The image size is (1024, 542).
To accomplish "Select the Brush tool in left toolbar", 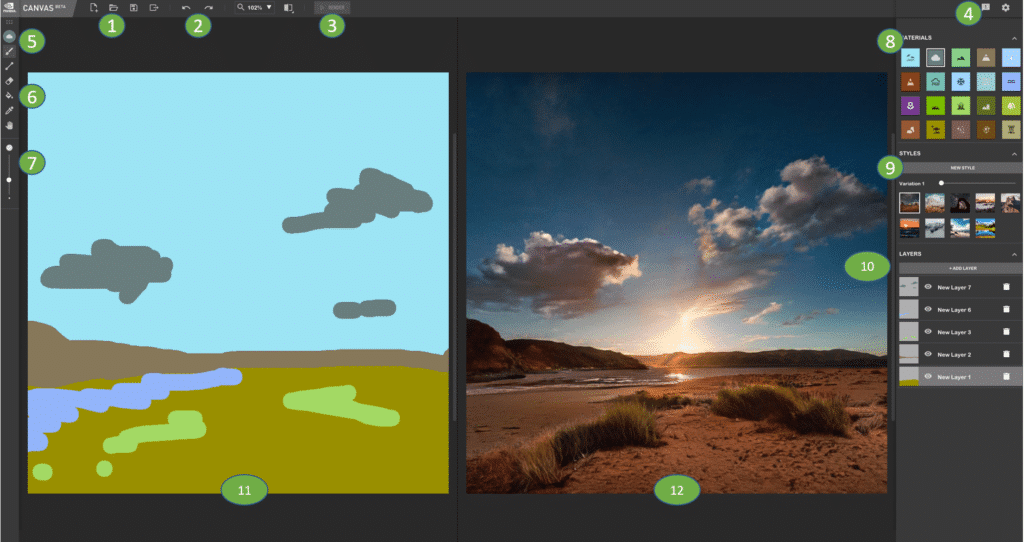I will click(x=9, y=50).
